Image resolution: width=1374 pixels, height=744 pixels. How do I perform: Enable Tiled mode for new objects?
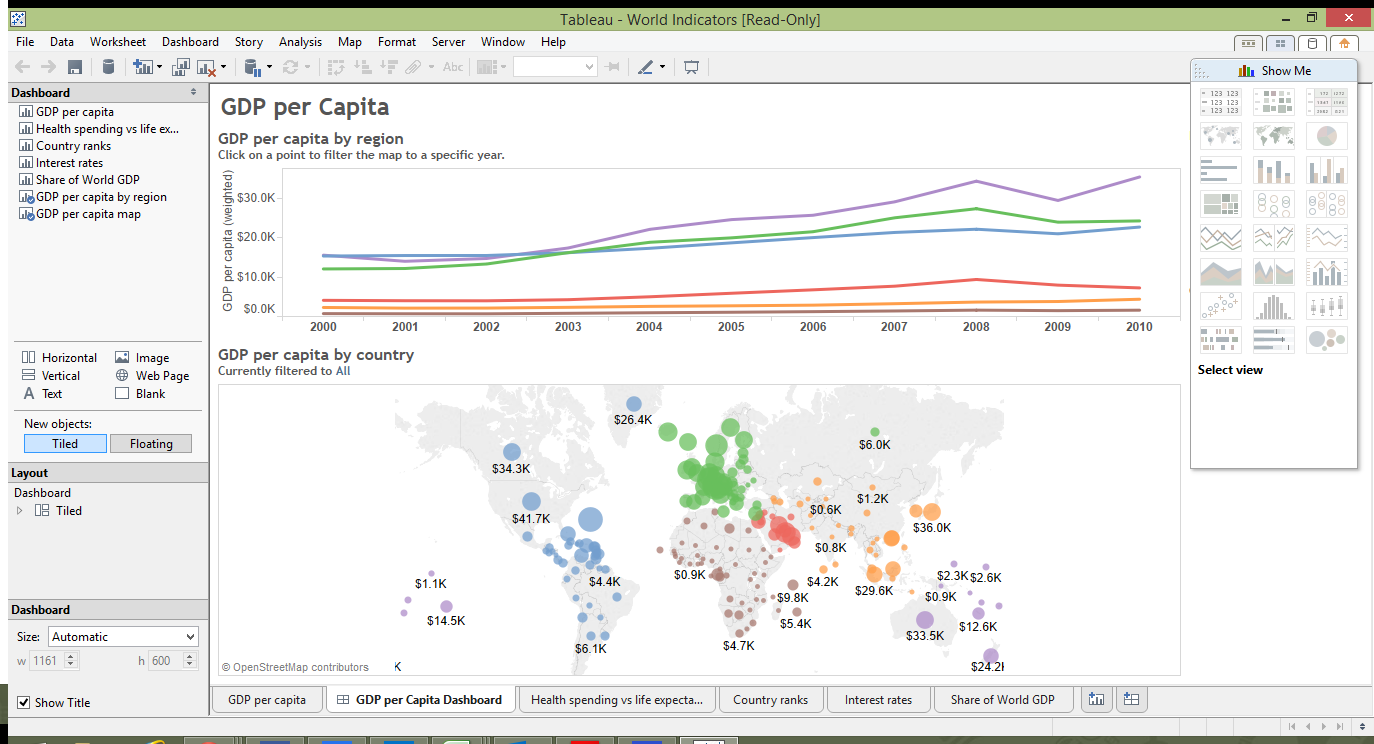click(64, 443)
